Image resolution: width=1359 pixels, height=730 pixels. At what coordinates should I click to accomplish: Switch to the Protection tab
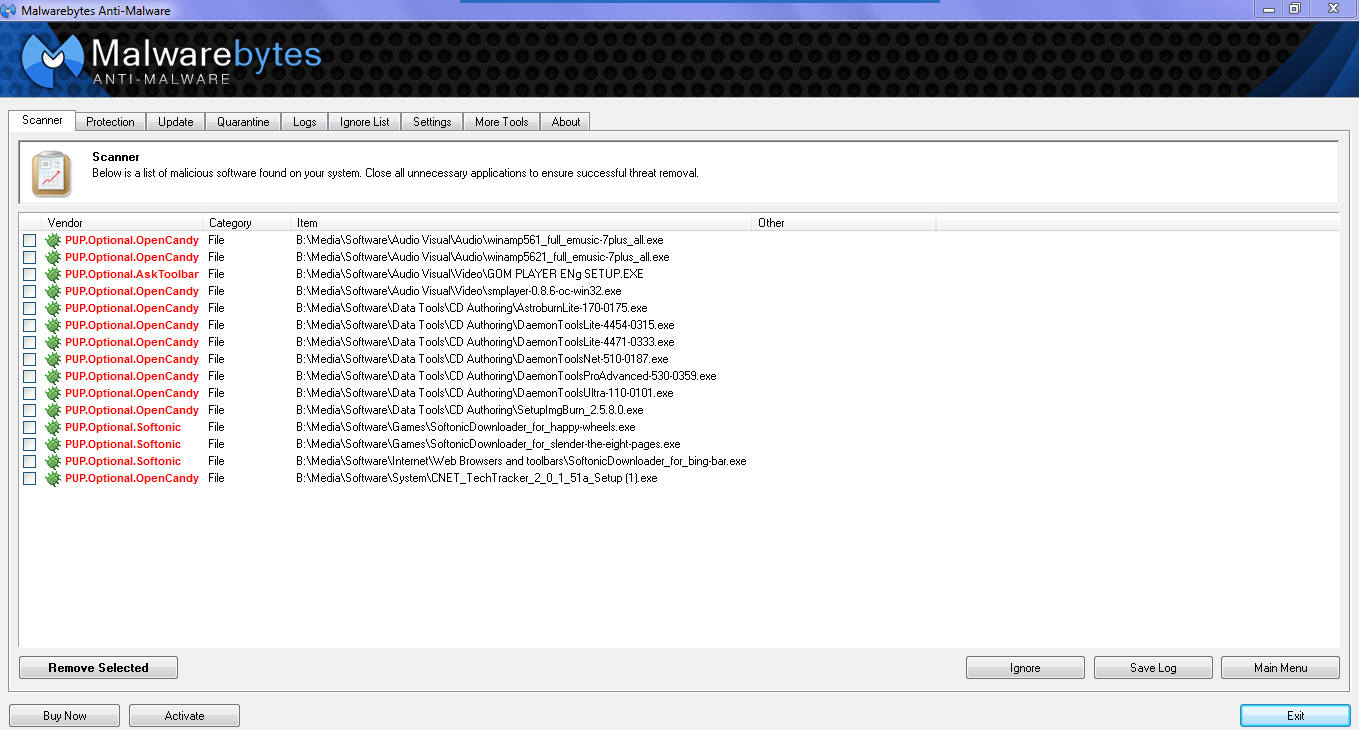point(110,122)
